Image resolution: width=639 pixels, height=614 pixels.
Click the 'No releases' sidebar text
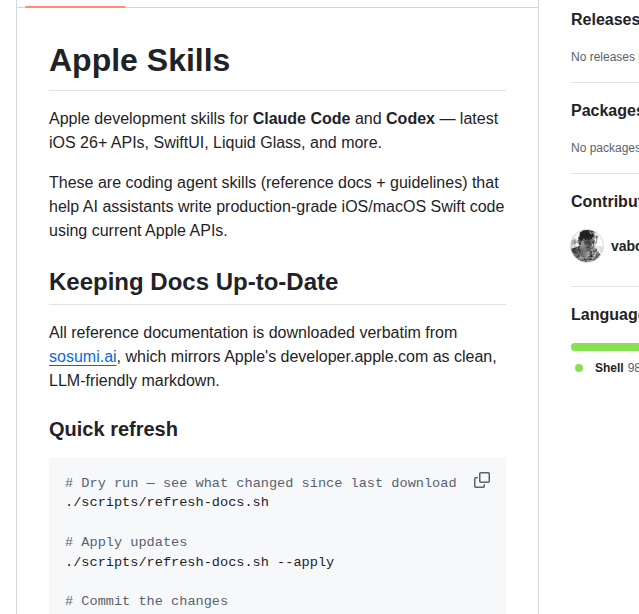(605, 57)
